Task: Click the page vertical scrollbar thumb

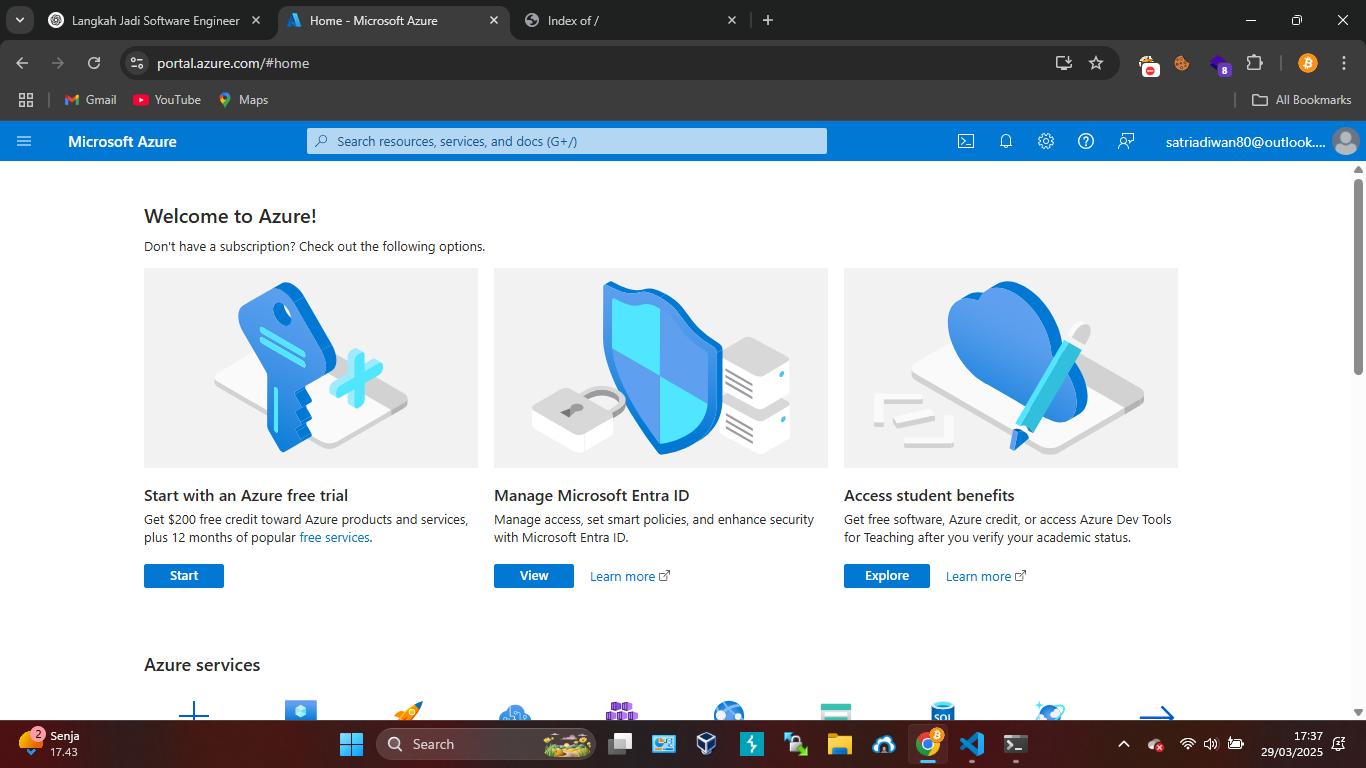Action: (1358, 277)
